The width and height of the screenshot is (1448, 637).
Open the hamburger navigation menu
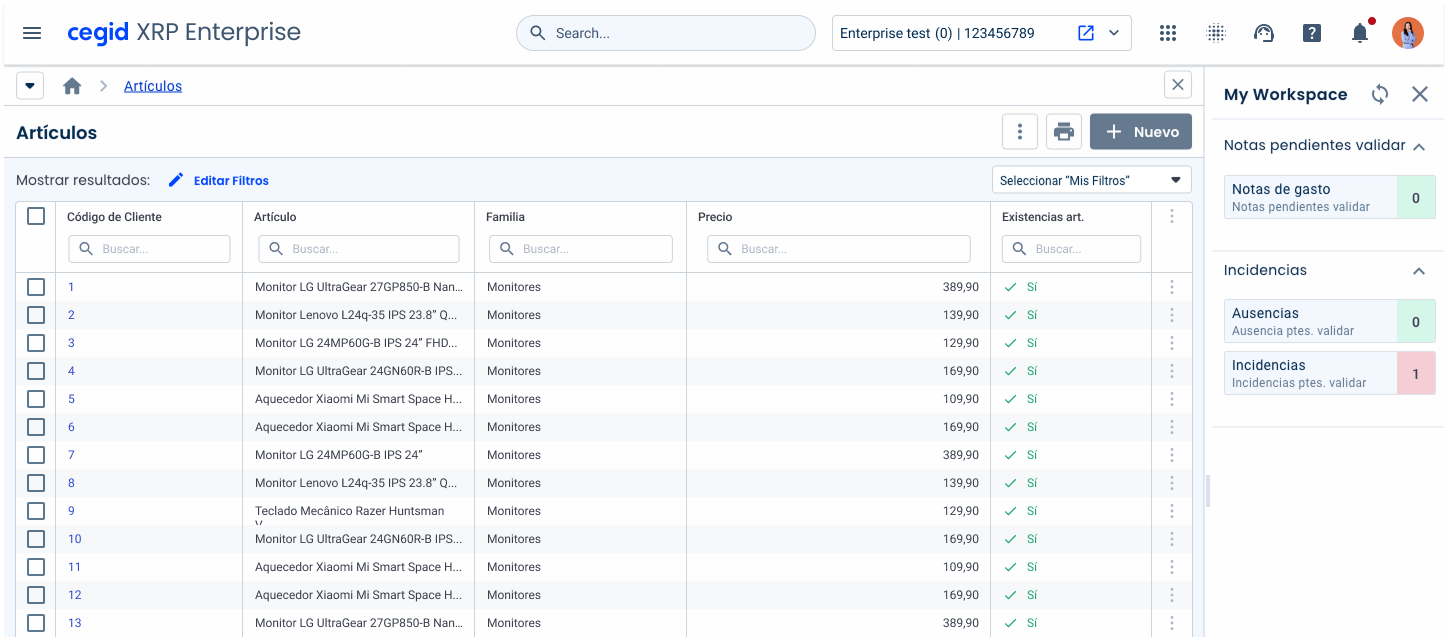[x=32, y=33]
